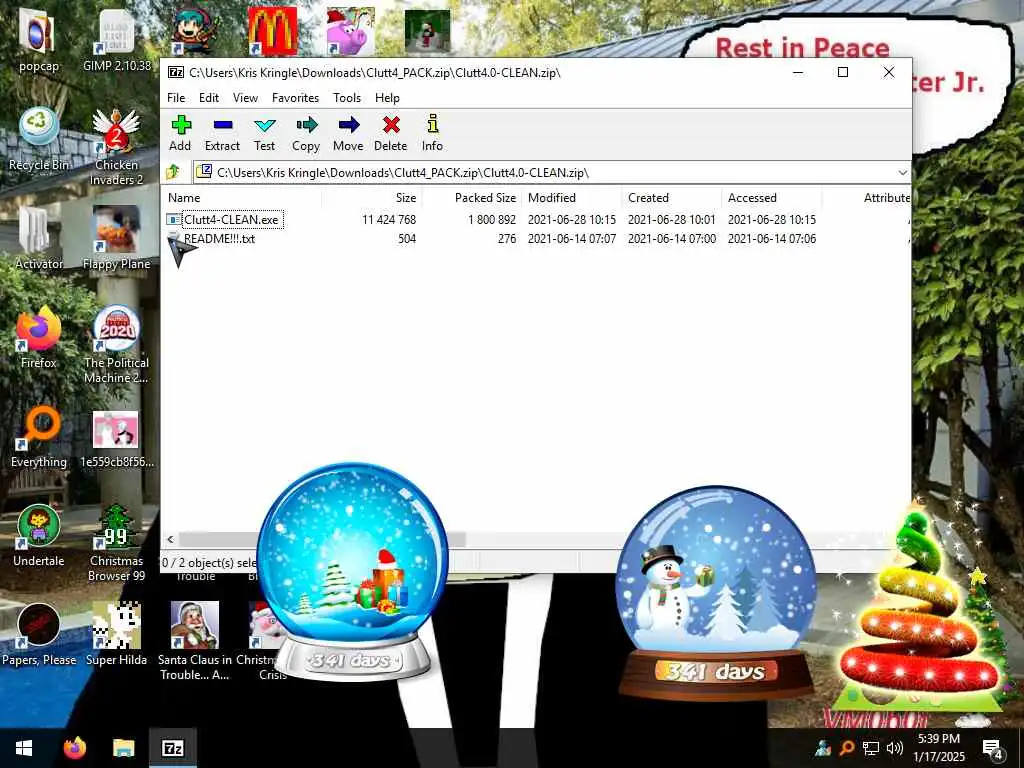The width and height of the screenshot is (1024, 768).
Task: Open the Windows Start menu
Action: point(24,748)
